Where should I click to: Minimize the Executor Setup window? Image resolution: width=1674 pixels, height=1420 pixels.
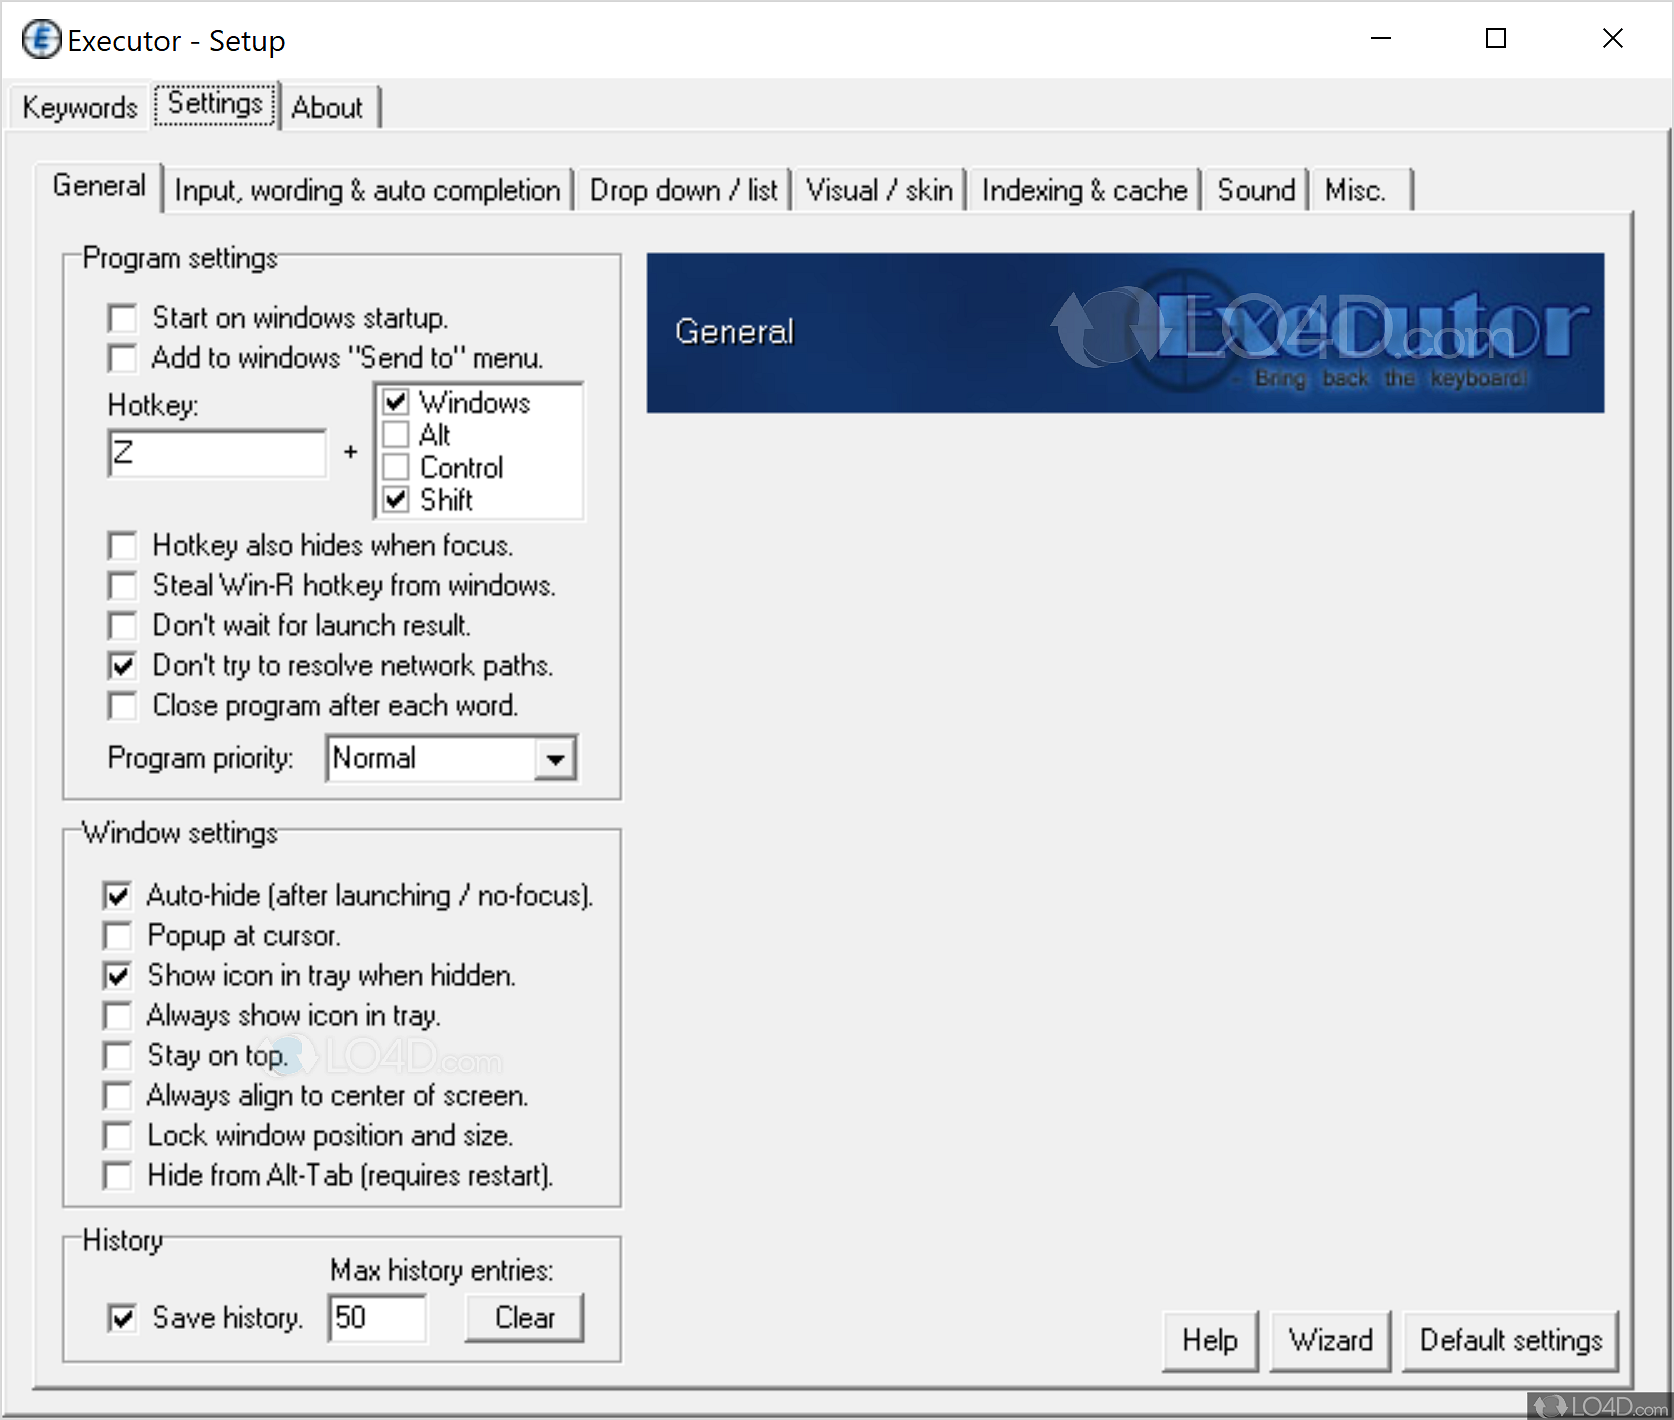click(x=1381, y=39)
